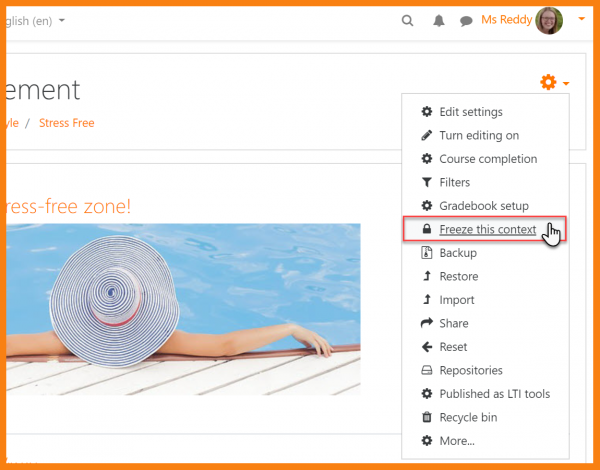Select Edit settings from the menu

(x=470, y=112)
